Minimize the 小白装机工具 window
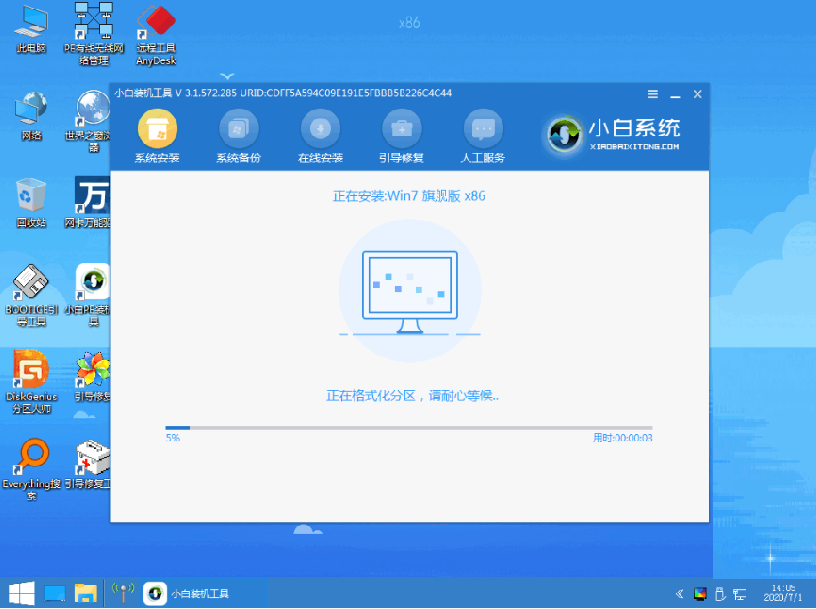Viewport: 816px width, 609px height. coord(675,94)
